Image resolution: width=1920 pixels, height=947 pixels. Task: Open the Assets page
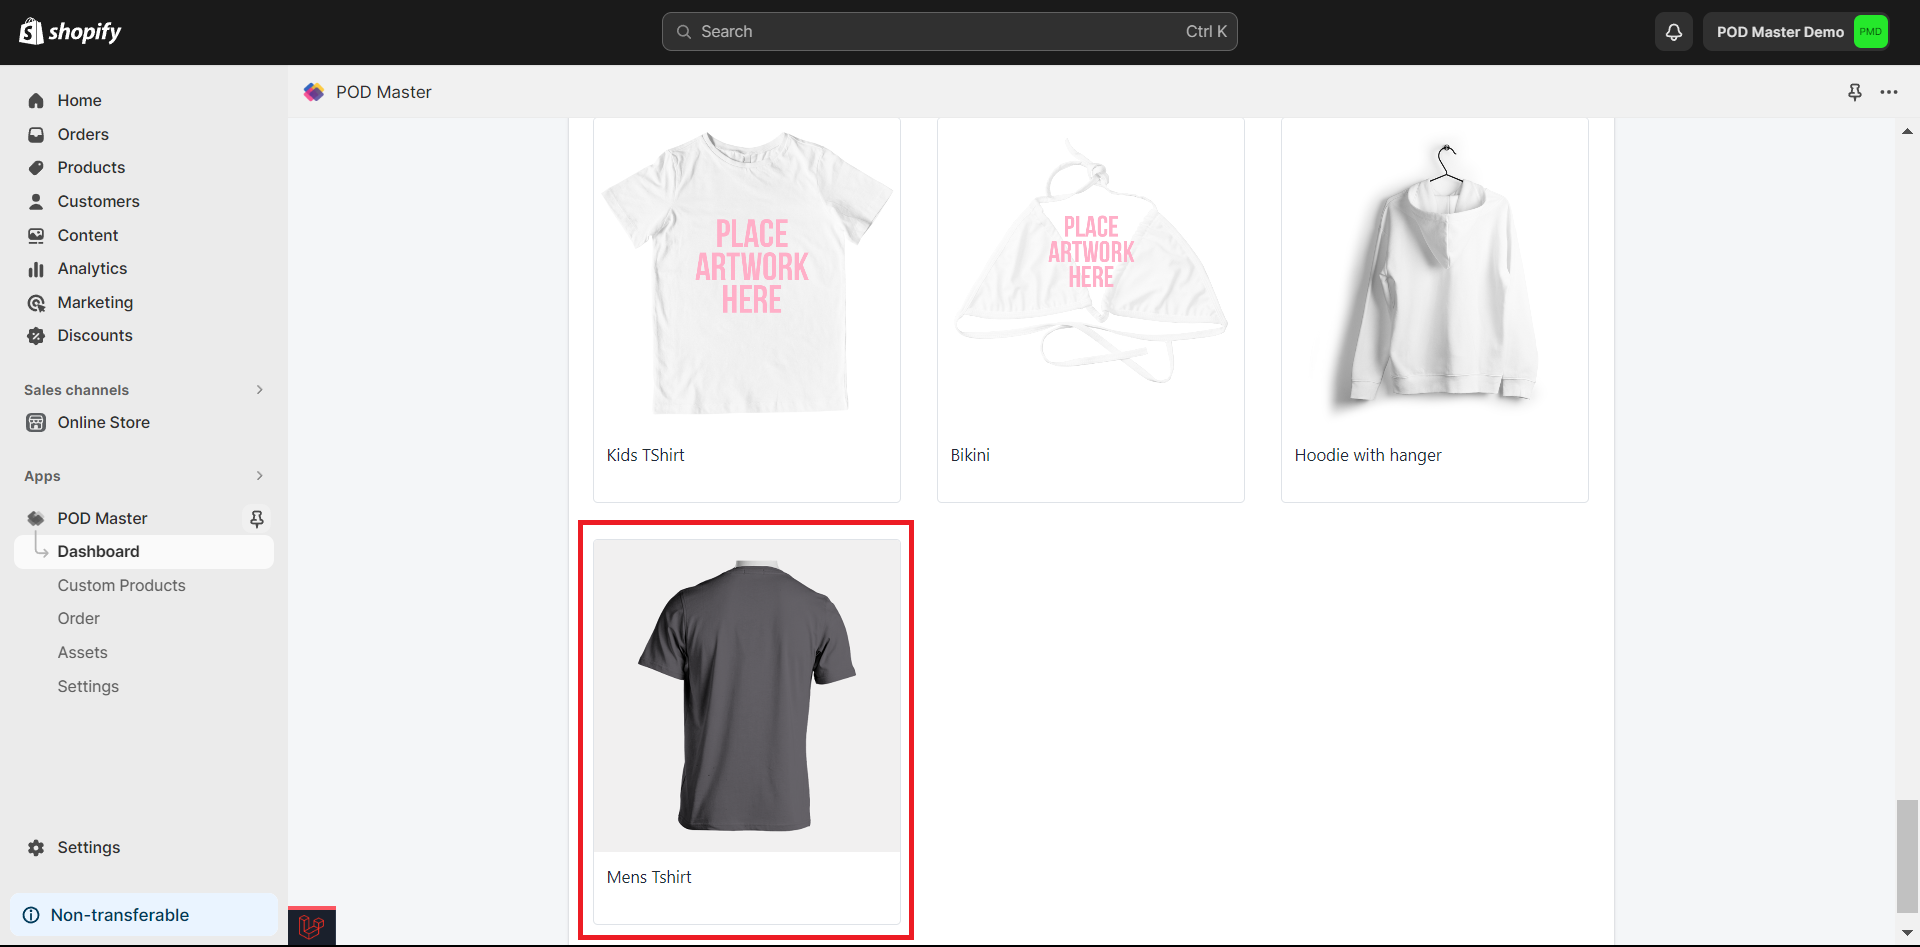[x=82, y=652]
